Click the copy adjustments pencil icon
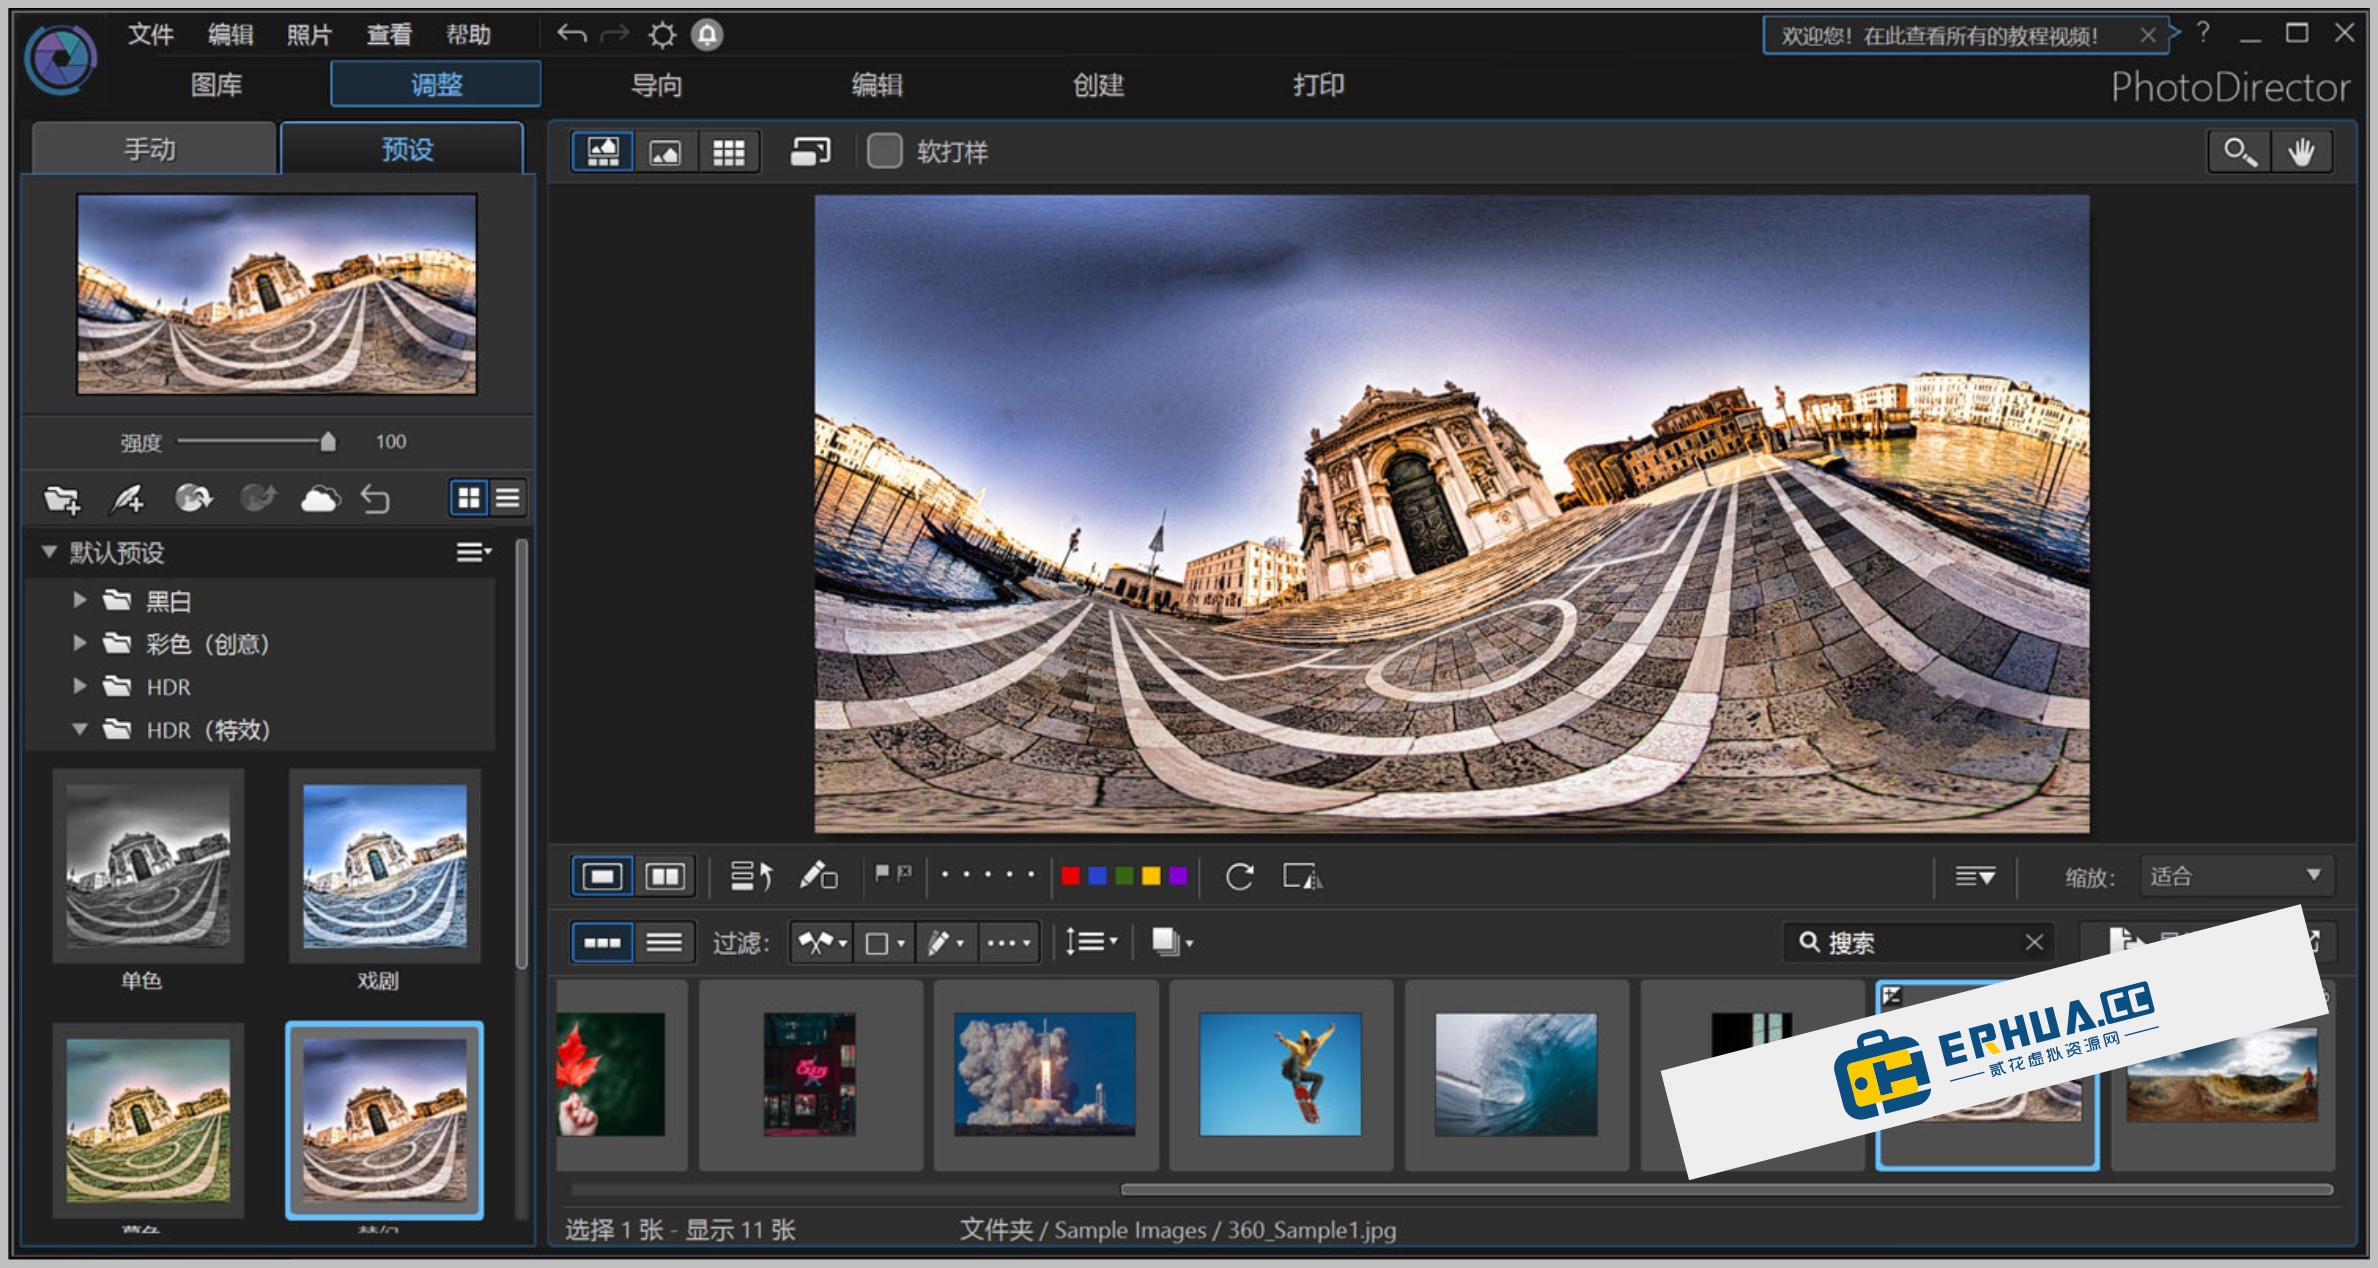2378x1268 pixels. click(x=818, y=877)
